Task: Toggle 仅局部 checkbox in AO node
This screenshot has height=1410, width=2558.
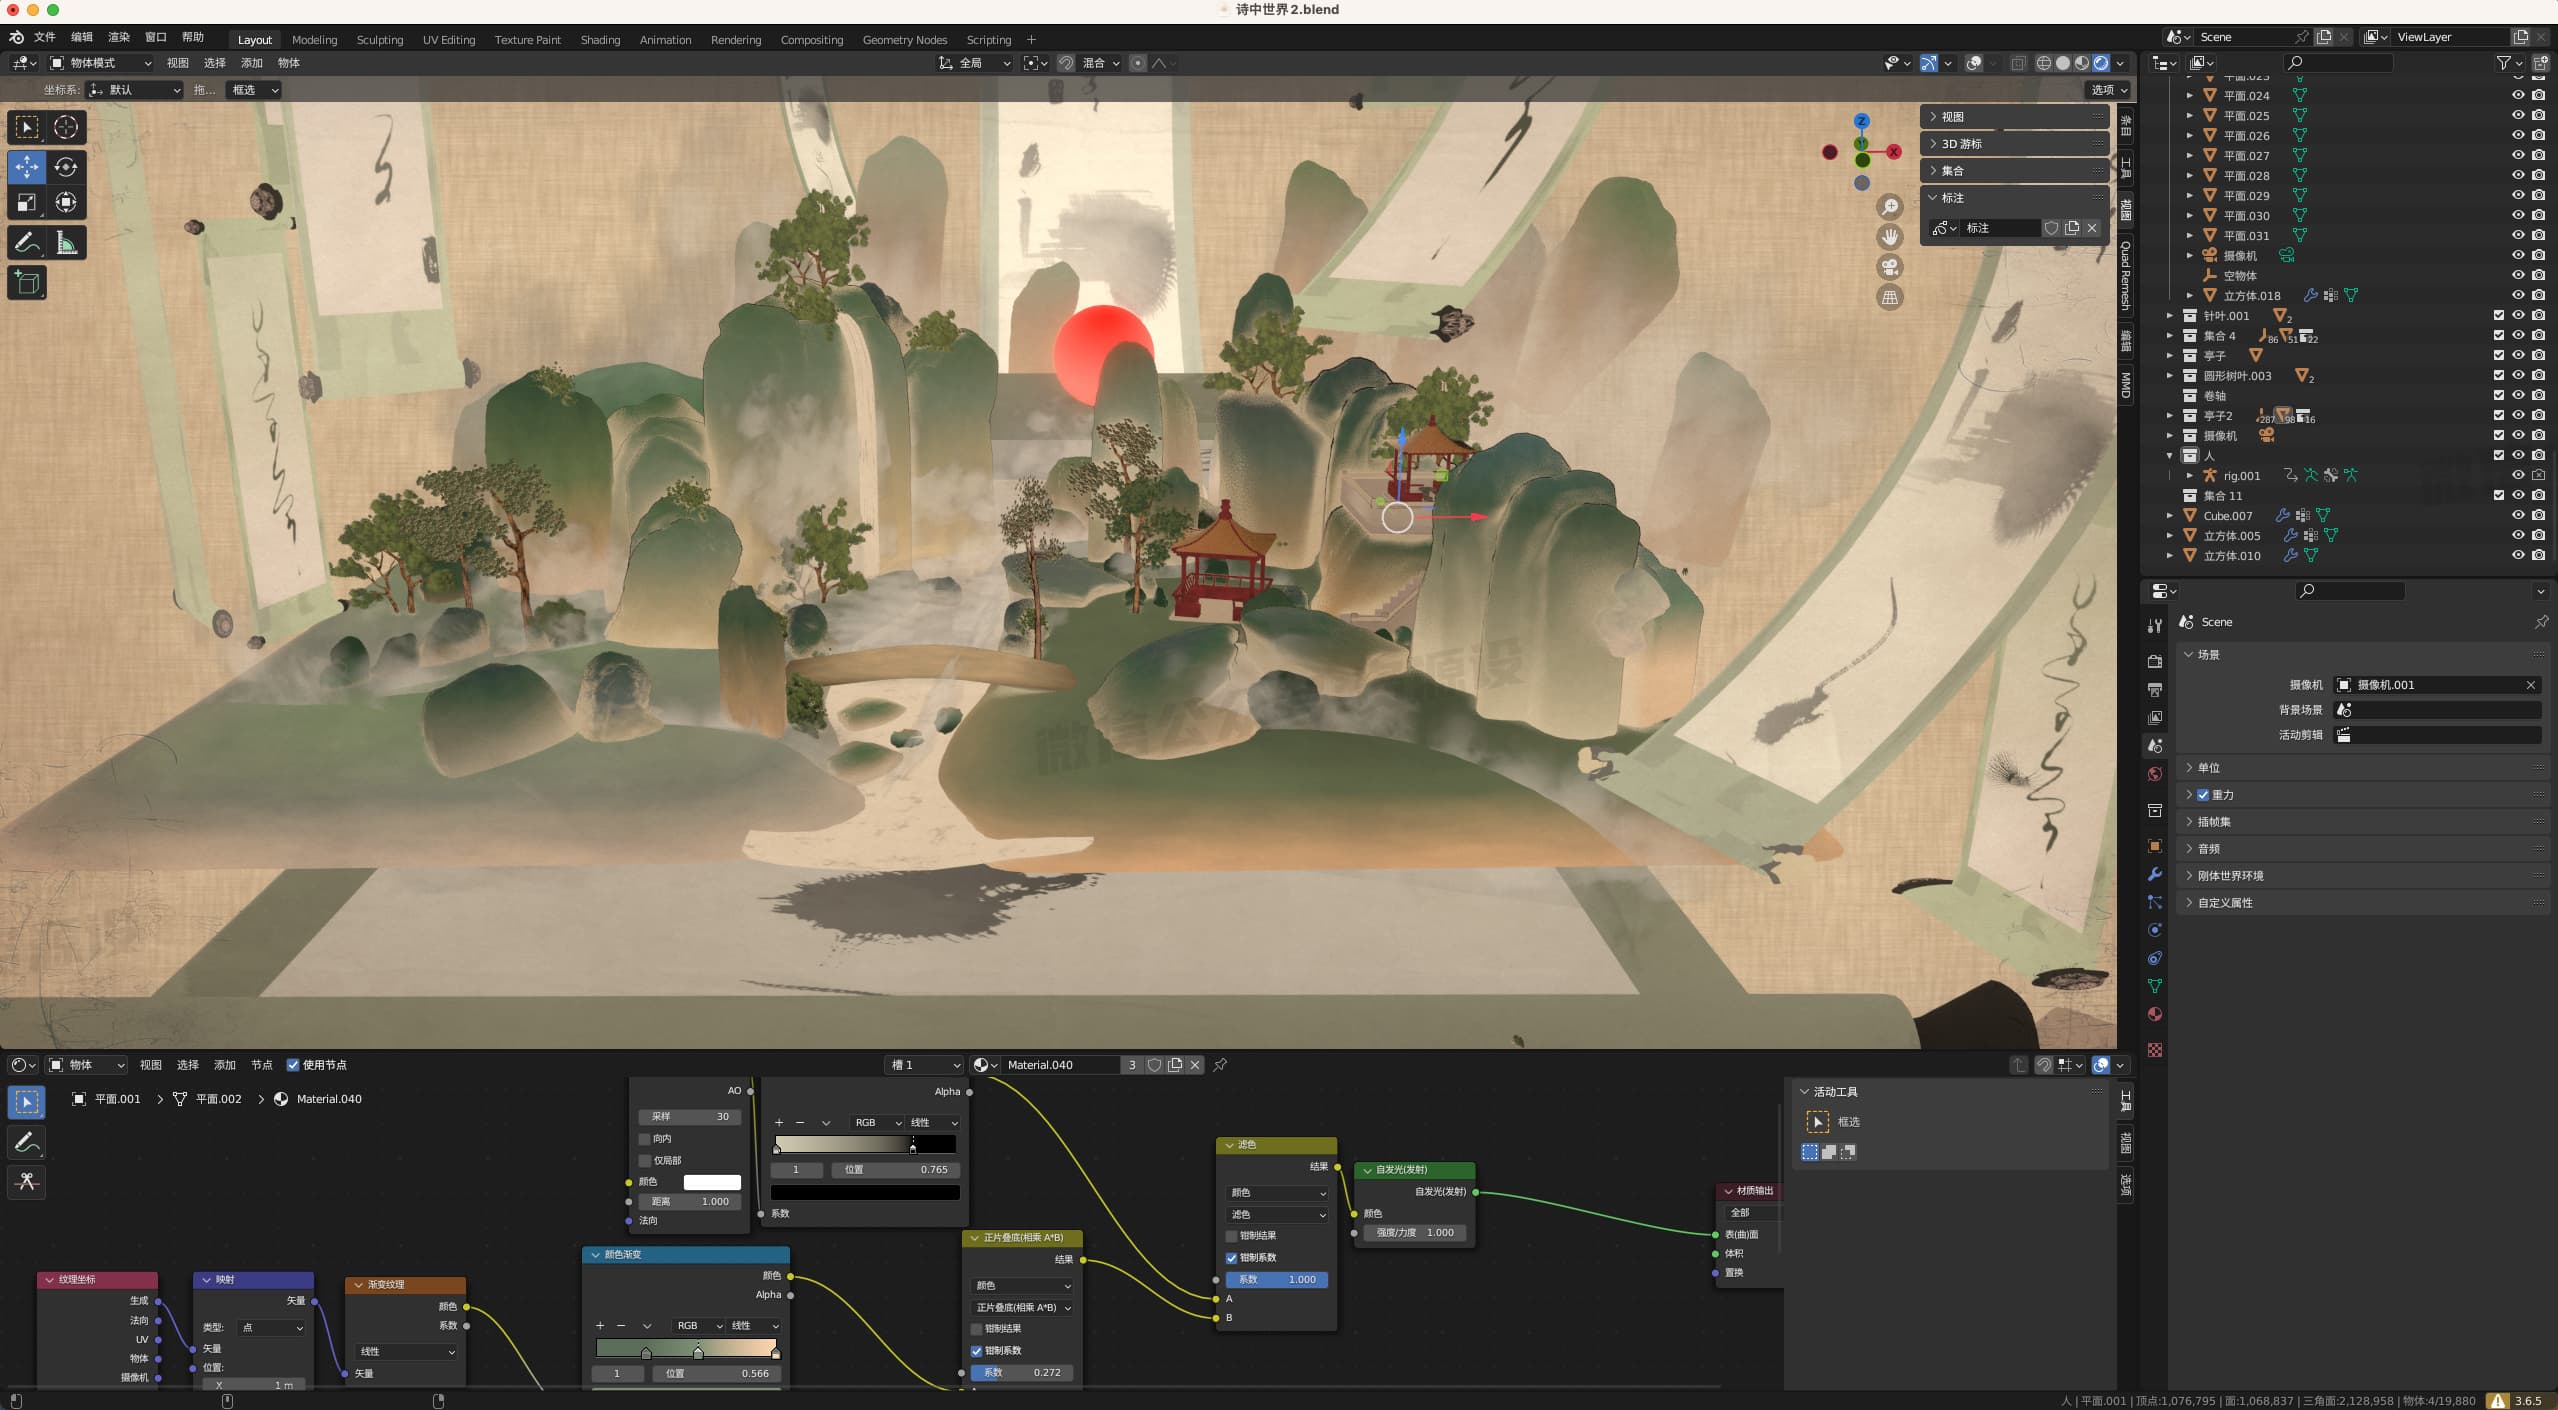Action: click(645, 1161)
